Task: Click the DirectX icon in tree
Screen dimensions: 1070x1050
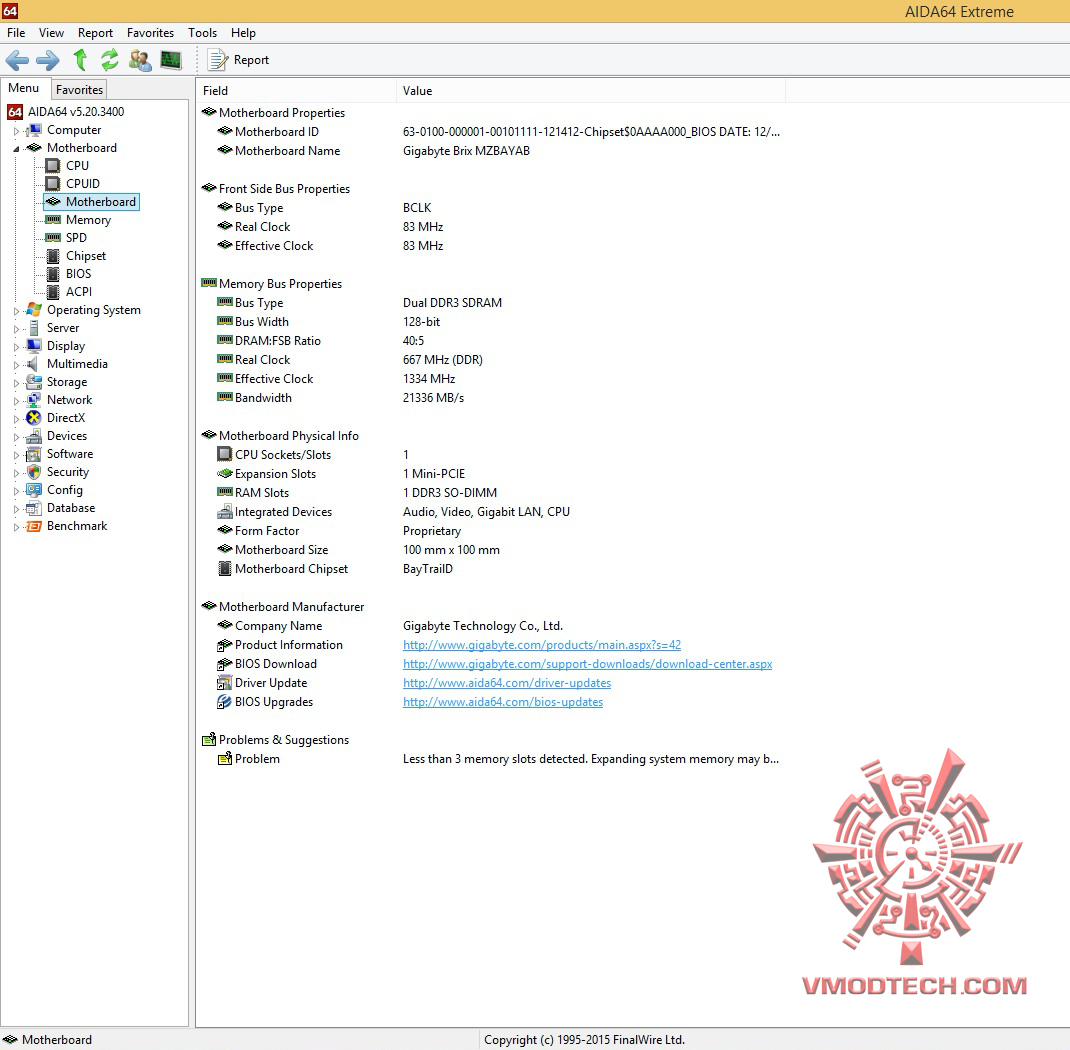Action: pyautogui.click(x=33, y=418)
